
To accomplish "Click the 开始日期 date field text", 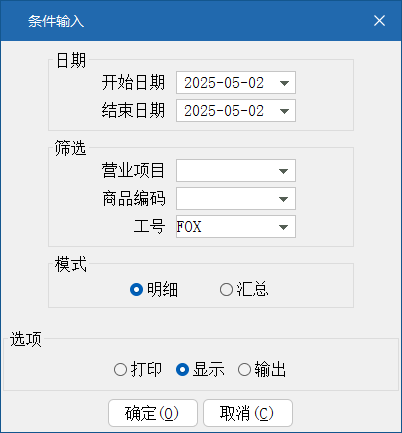I will pos(224,83).
